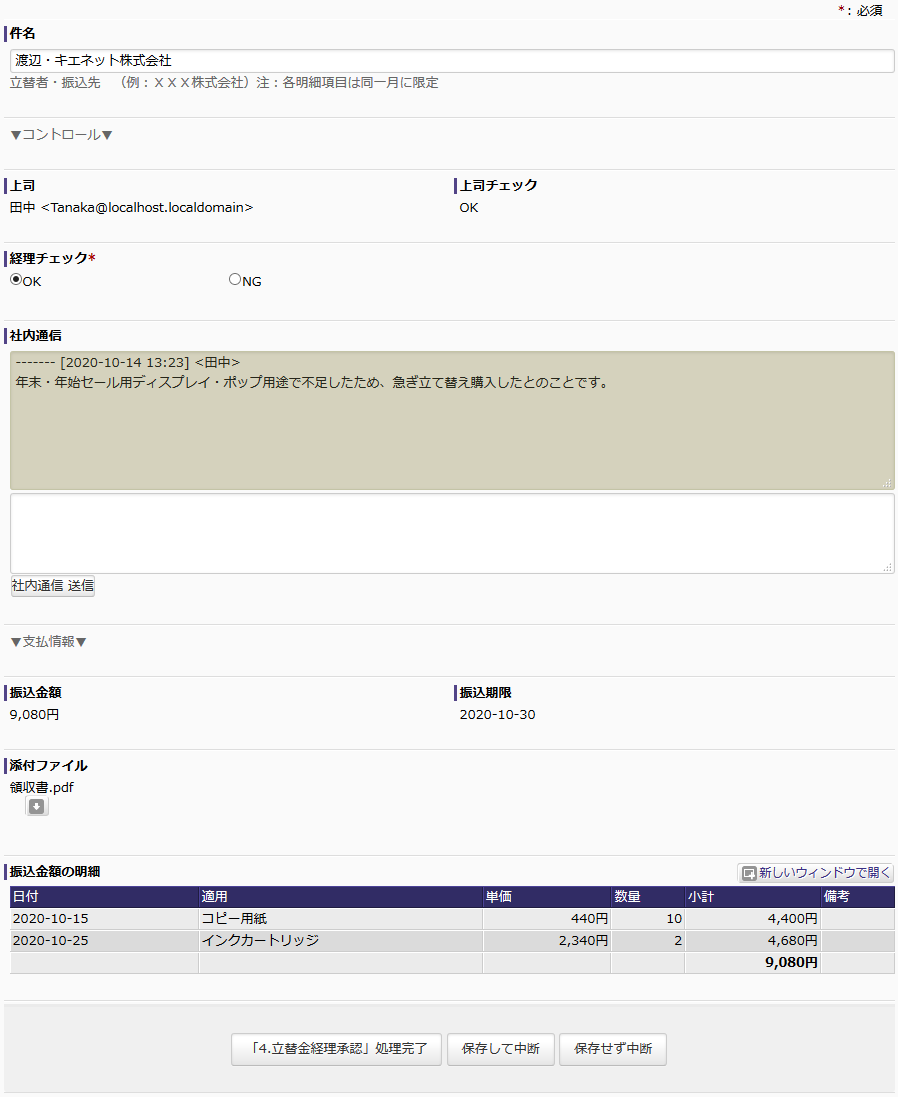This screenshot has height=1097, width=898.
Task: Select the コピー用紙 row in the table
Action: tap(234, 918)
